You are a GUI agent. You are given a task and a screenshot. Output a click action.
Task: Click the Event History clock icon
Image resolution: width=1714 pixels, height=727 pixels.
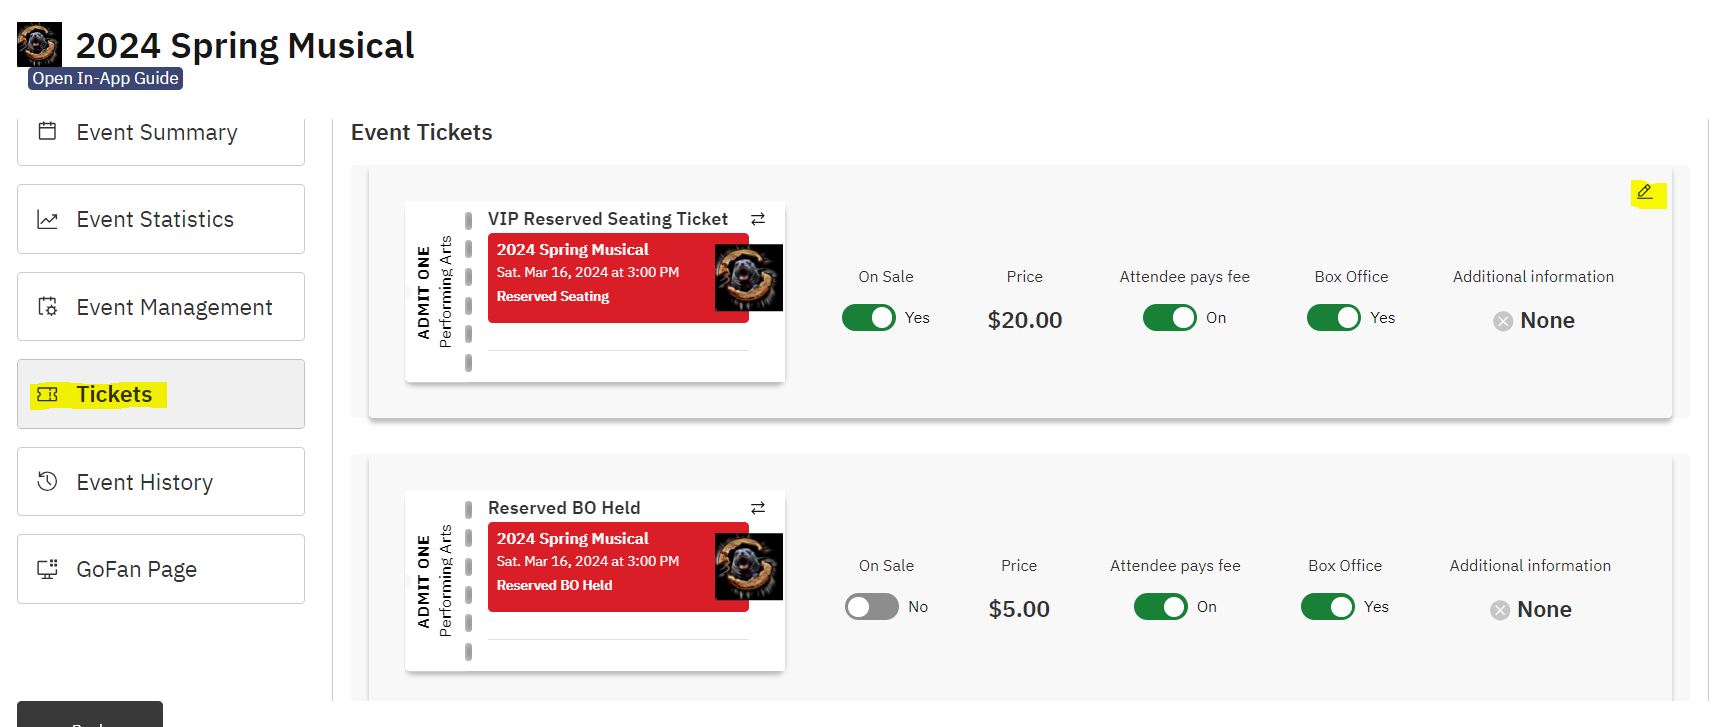pos(46,481)
